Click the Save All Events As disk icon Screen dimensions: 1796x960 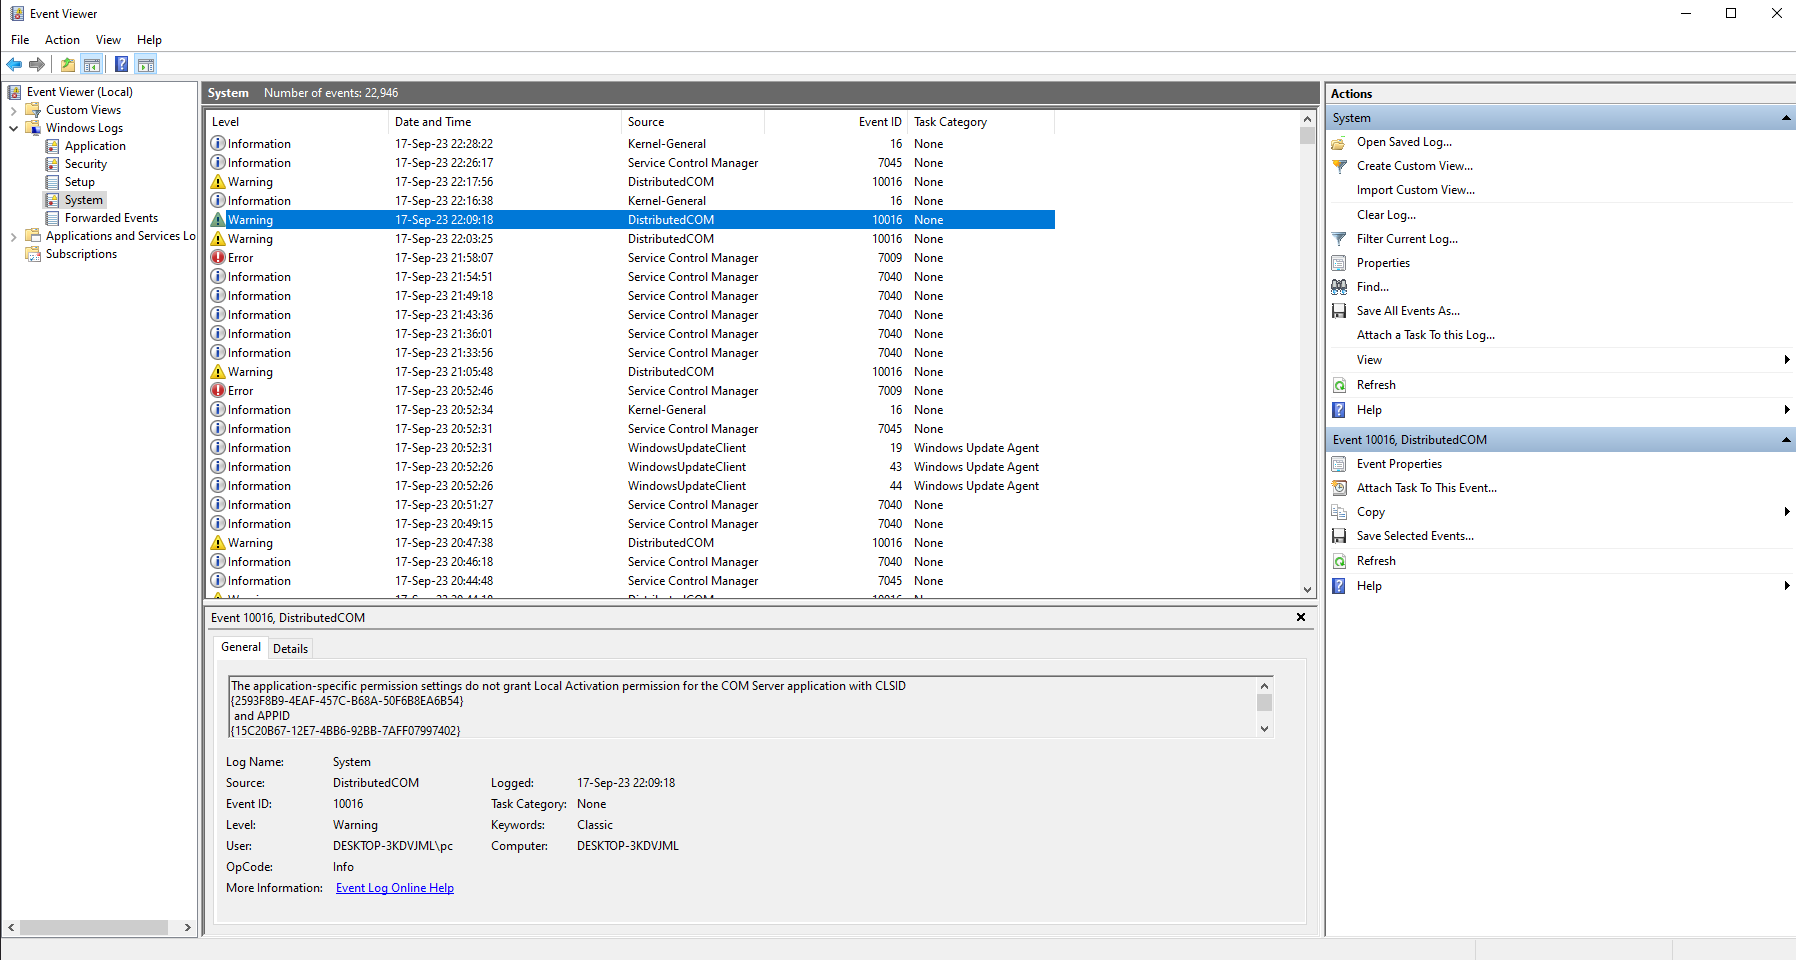click(1339, 311)
